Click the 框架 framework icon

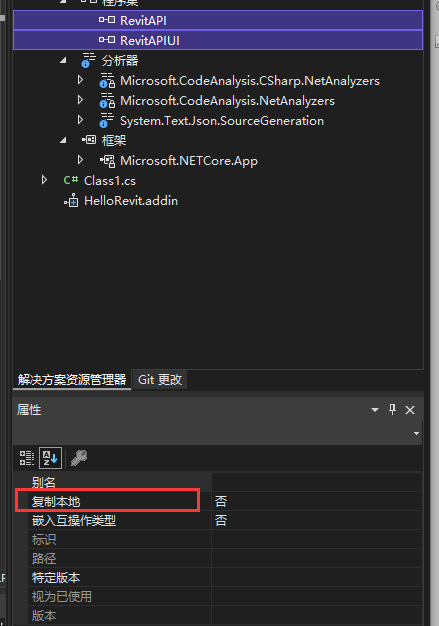[x=89, y=140]
